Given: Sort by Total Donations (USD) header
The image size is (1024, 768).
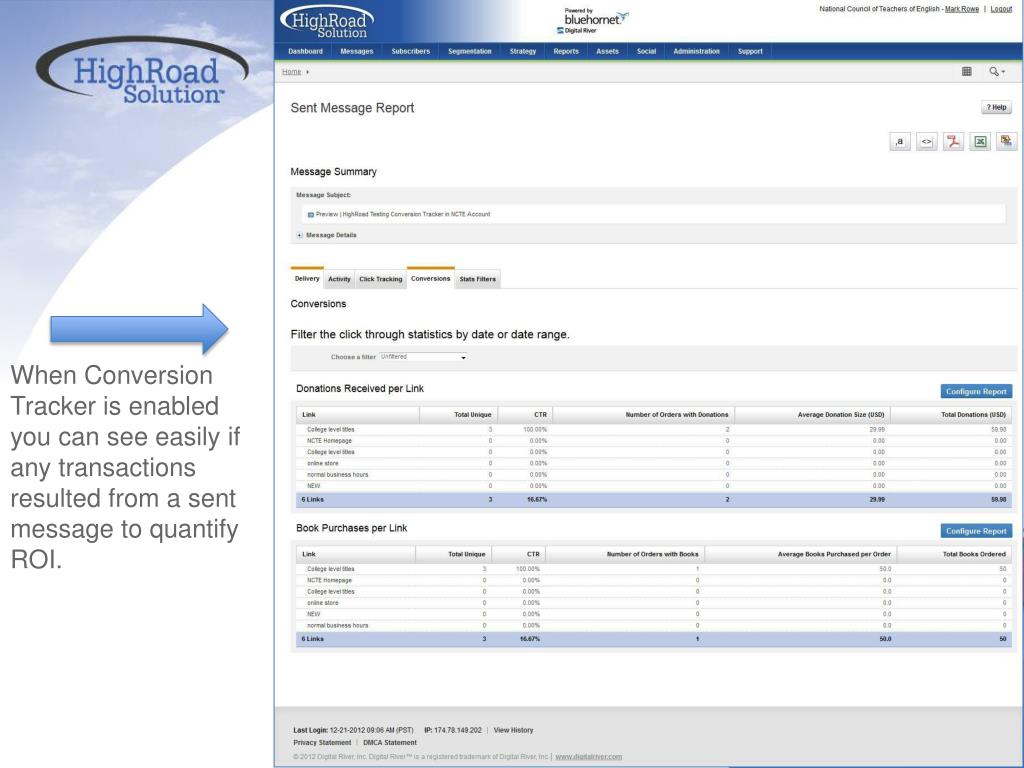Looking at the screenshot, I should pos(951,415).
